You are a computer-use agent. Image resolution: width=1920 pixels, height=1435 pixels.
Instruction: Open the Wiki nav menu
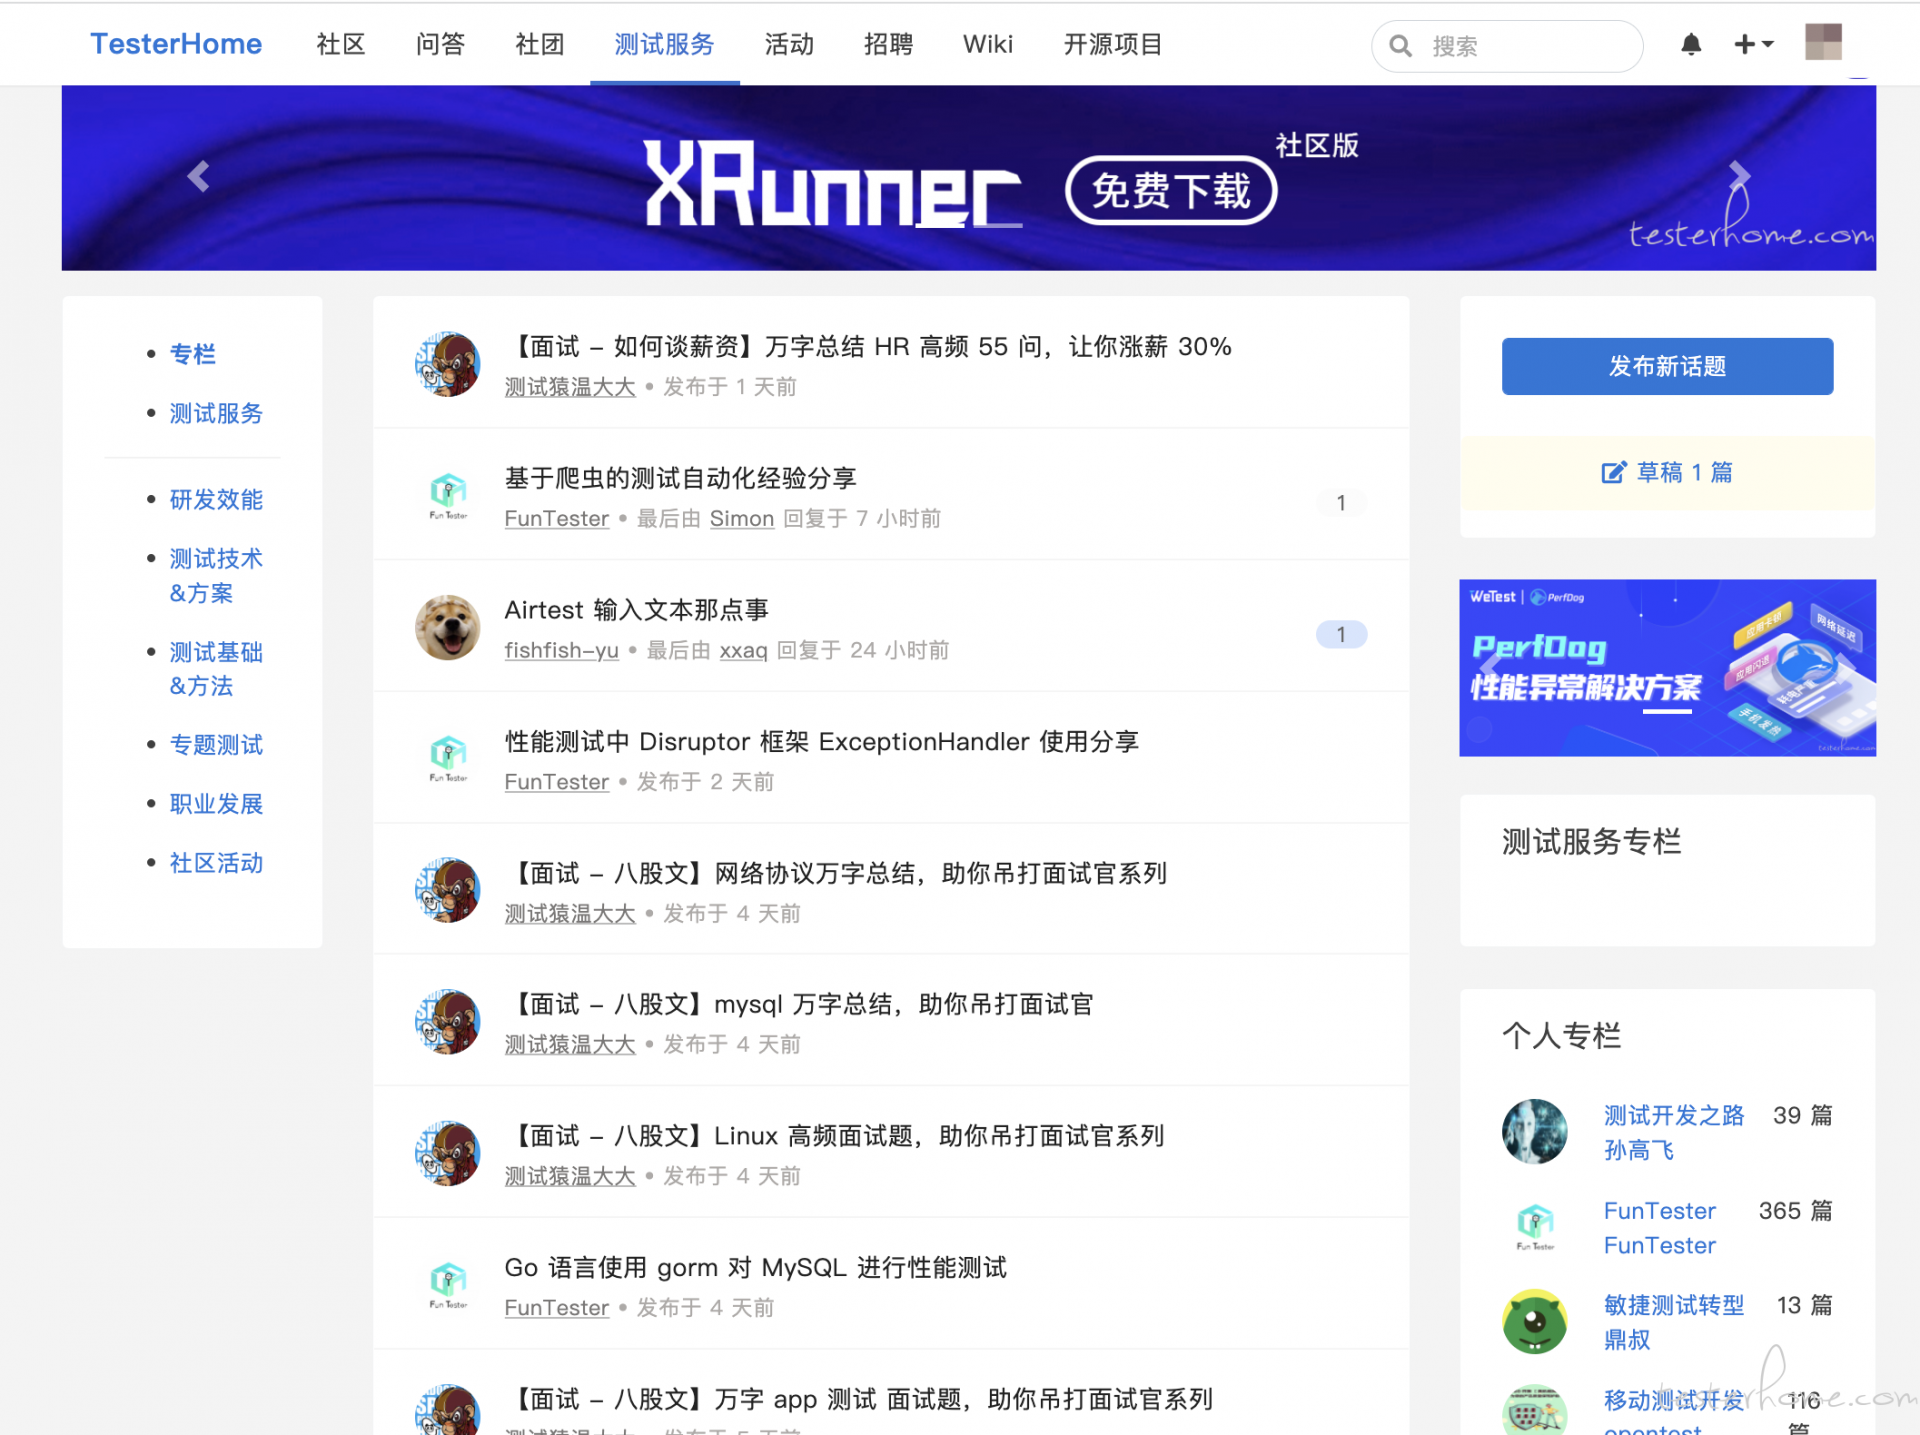(988, 45)
